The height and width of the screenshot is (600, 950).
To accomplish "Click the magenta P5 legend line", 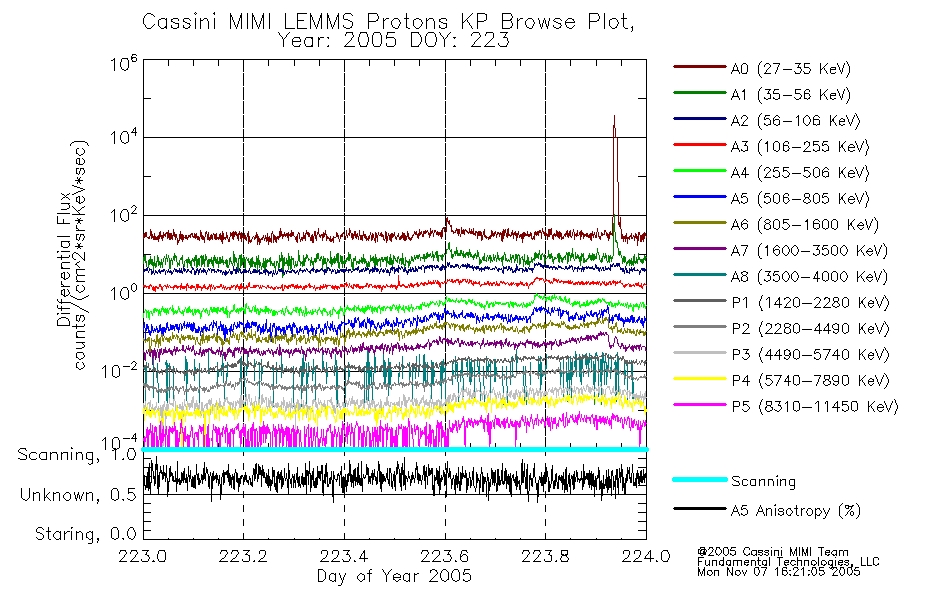I will pyautogui.click(x=700, y=404).
